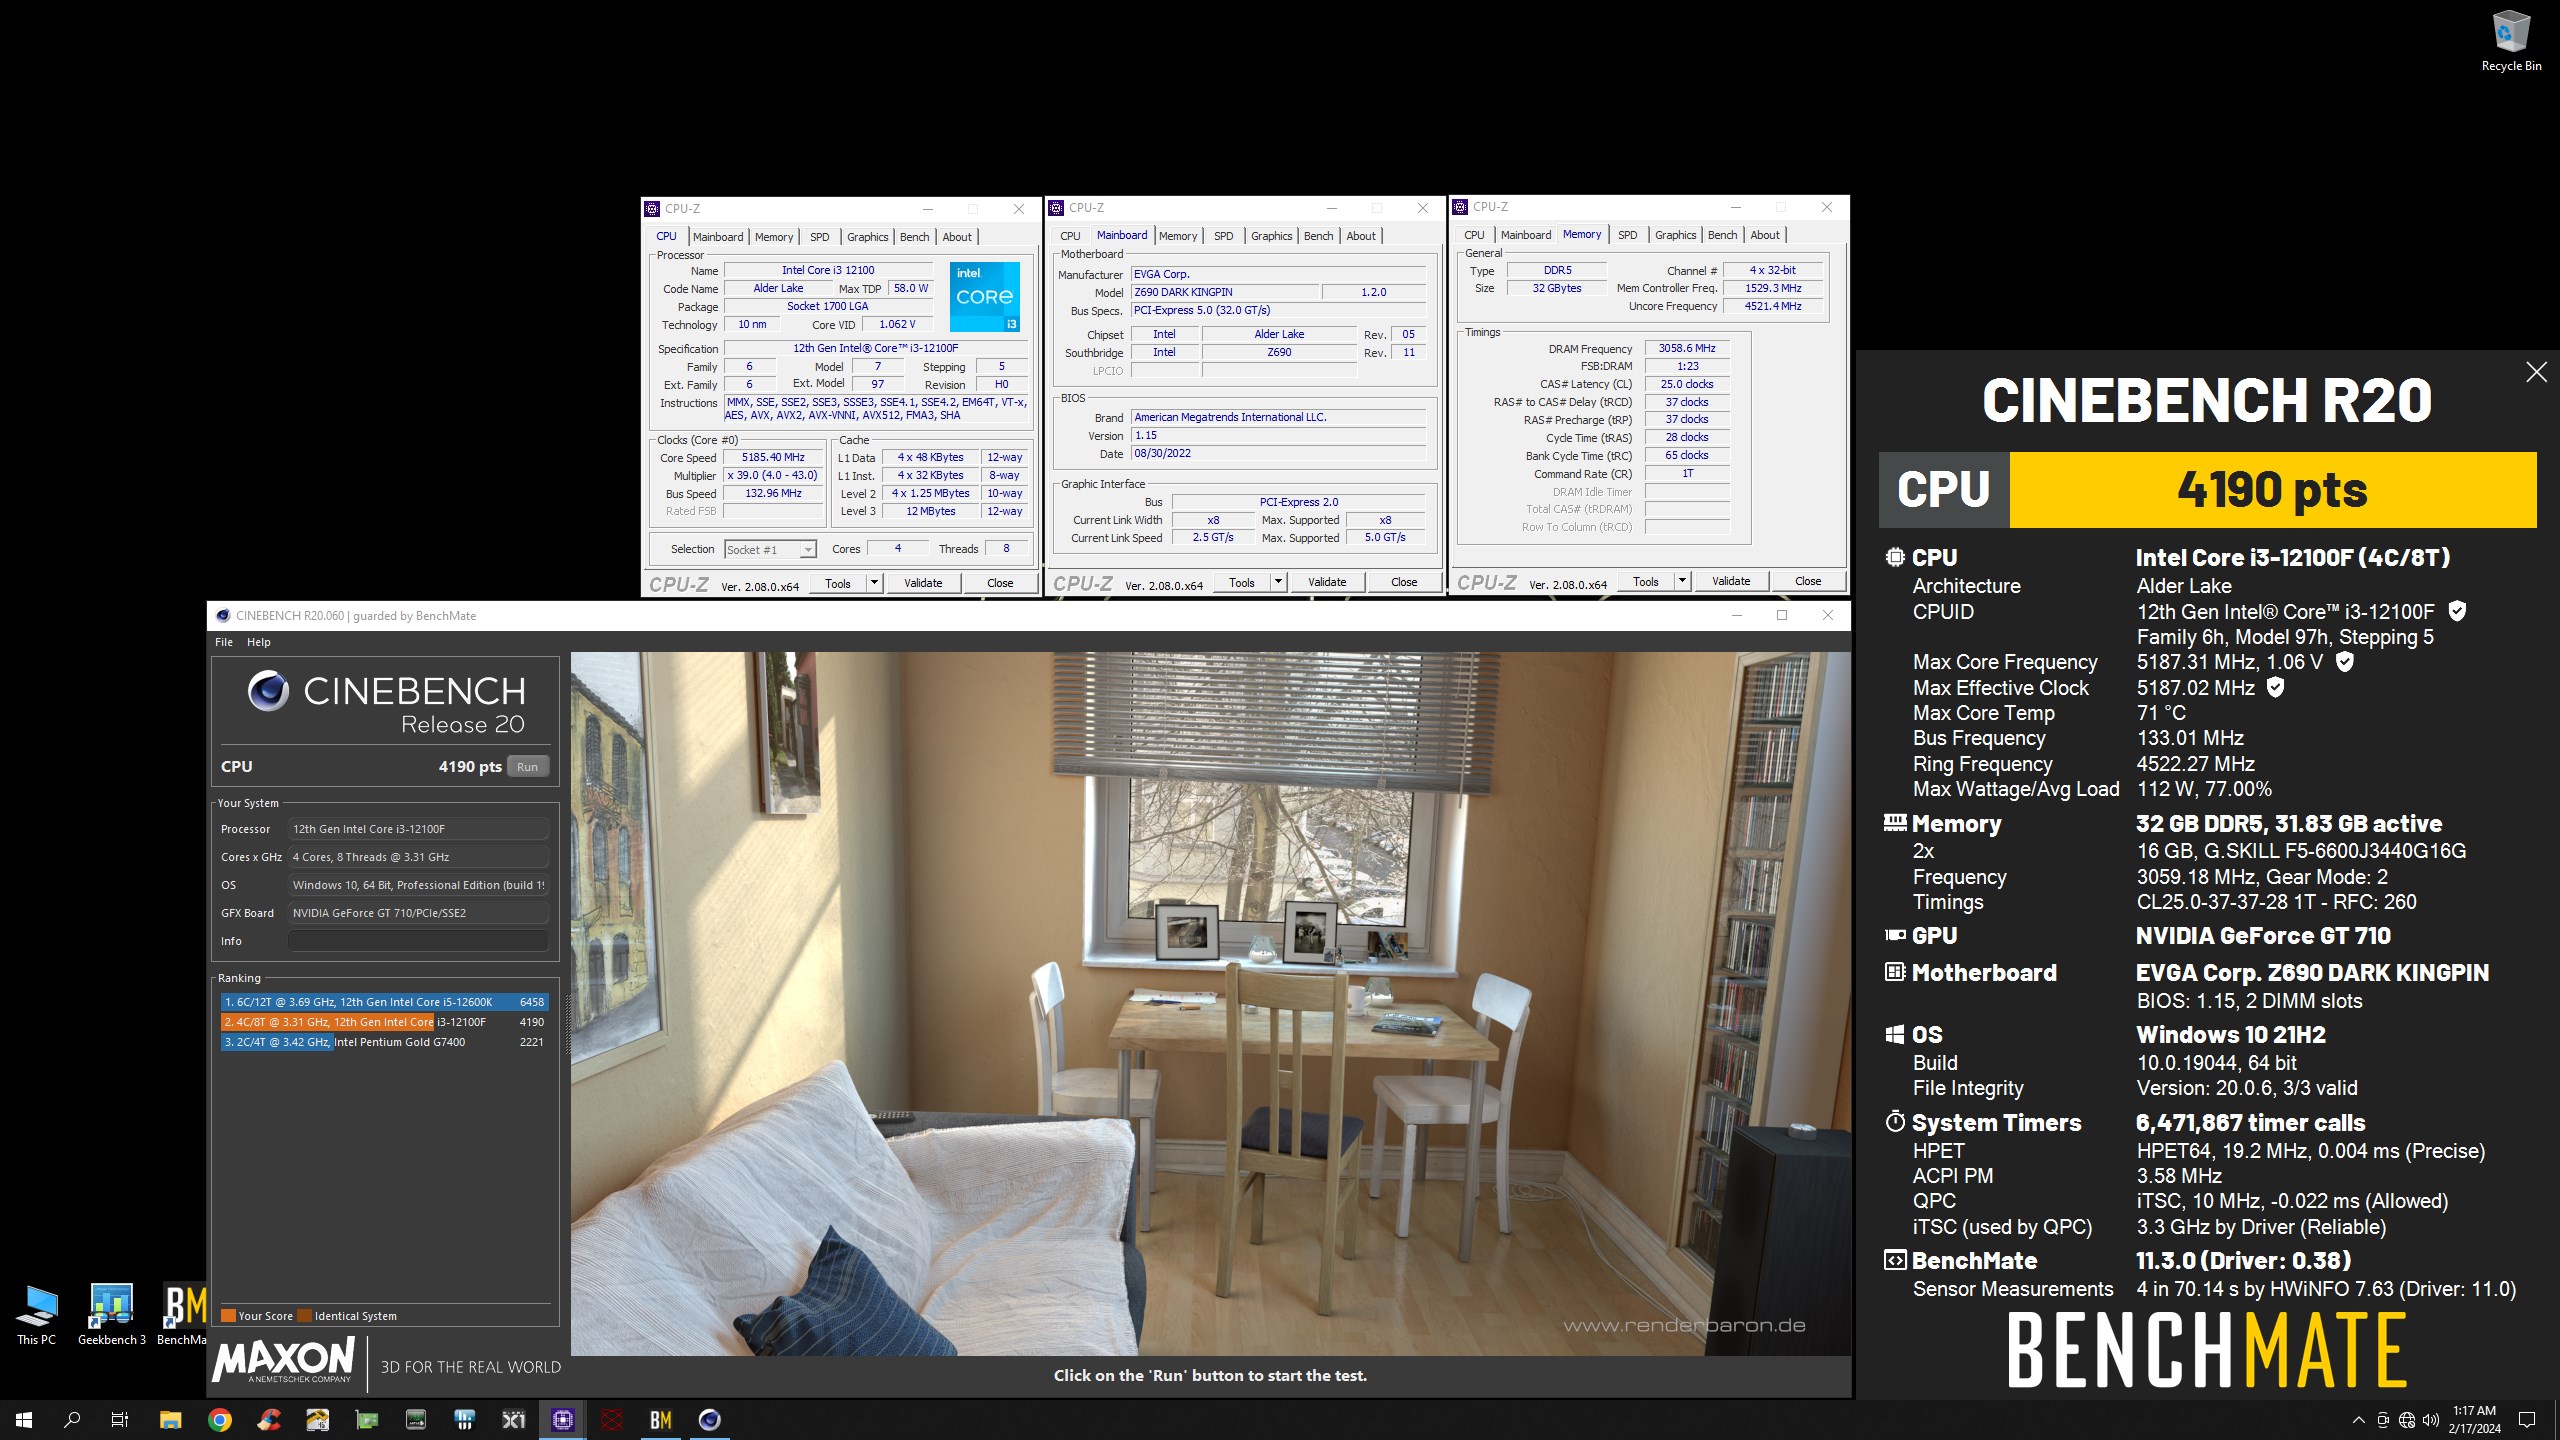The height and width of the screenshot is (1440, 2560).
Task: Switch to CPU tab in Memory CPU-Z window
Action: pyautogui.click(x=1474, y=235)
